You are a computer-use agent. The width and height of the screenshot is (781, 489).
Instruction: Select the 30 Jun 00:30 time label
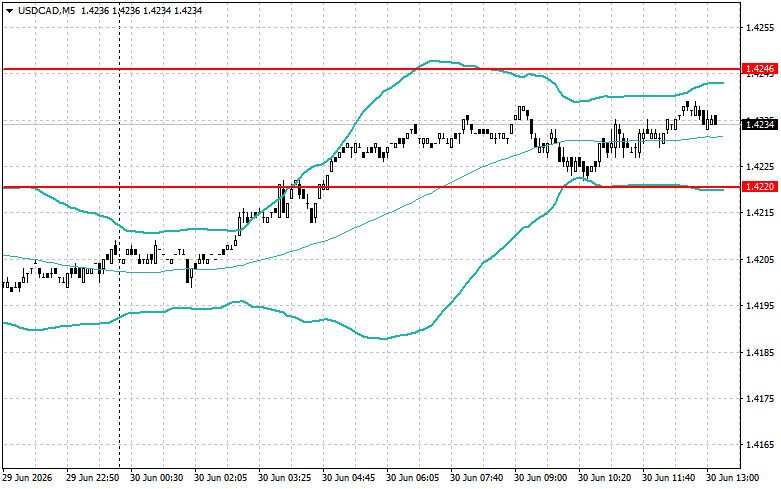tap(156, 478)
